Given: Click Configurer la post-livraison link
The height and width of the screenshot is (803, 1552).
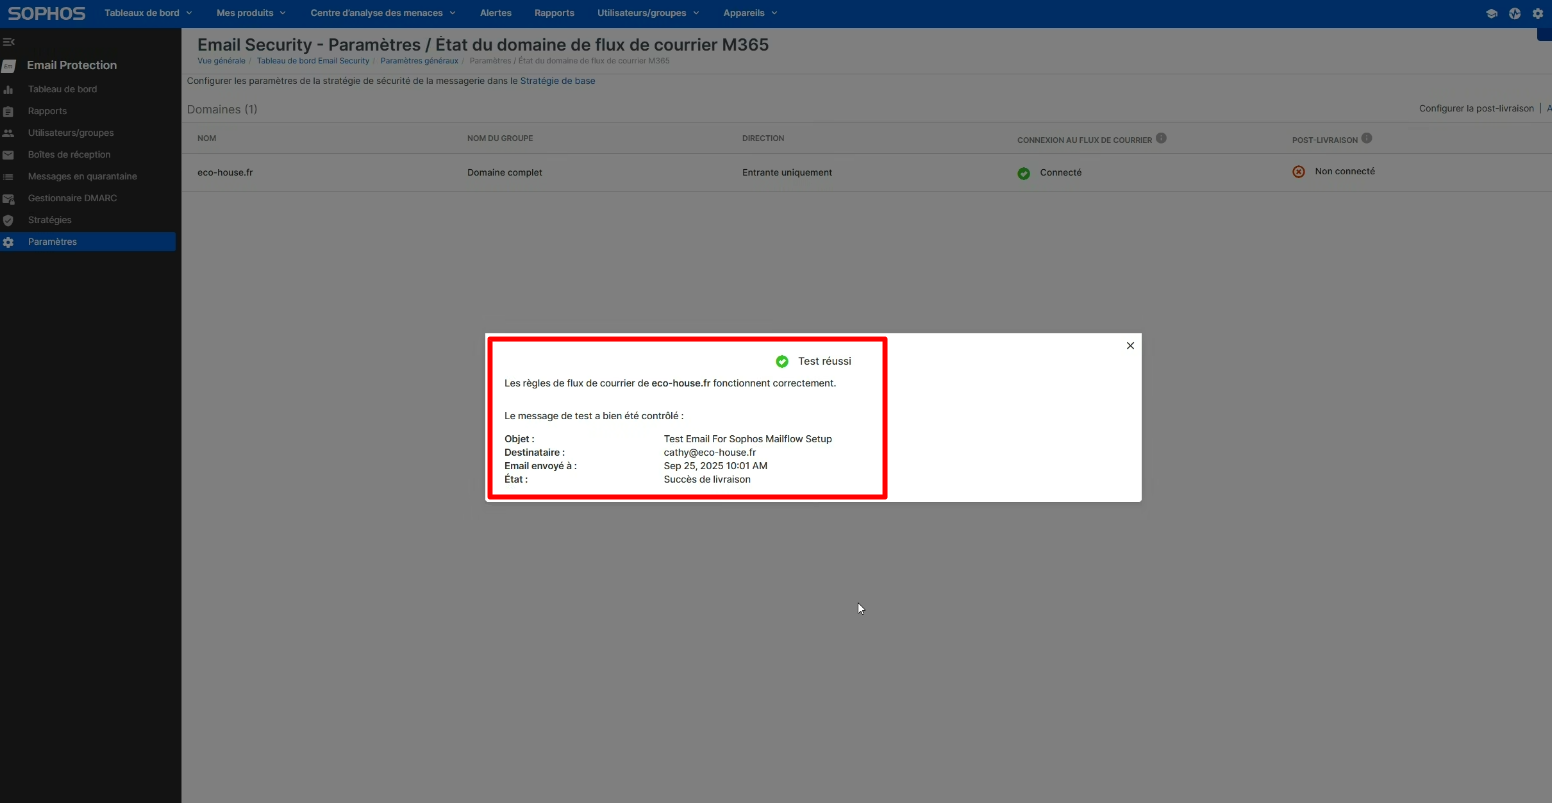Looking at the screenshot, I should pyautogui.click(x=1476, y=109).
